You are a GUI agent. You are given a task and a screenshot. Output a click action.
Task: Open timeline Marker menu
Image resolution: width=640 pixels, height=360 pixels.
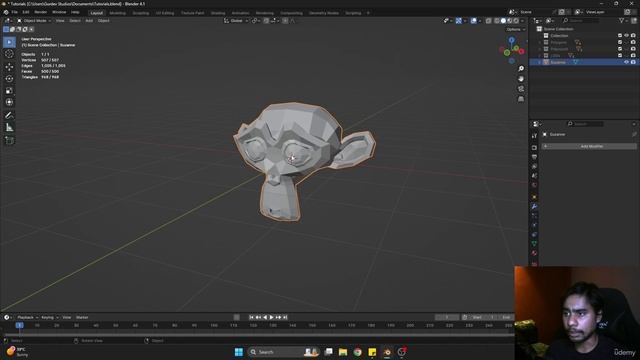pos(82,317)
